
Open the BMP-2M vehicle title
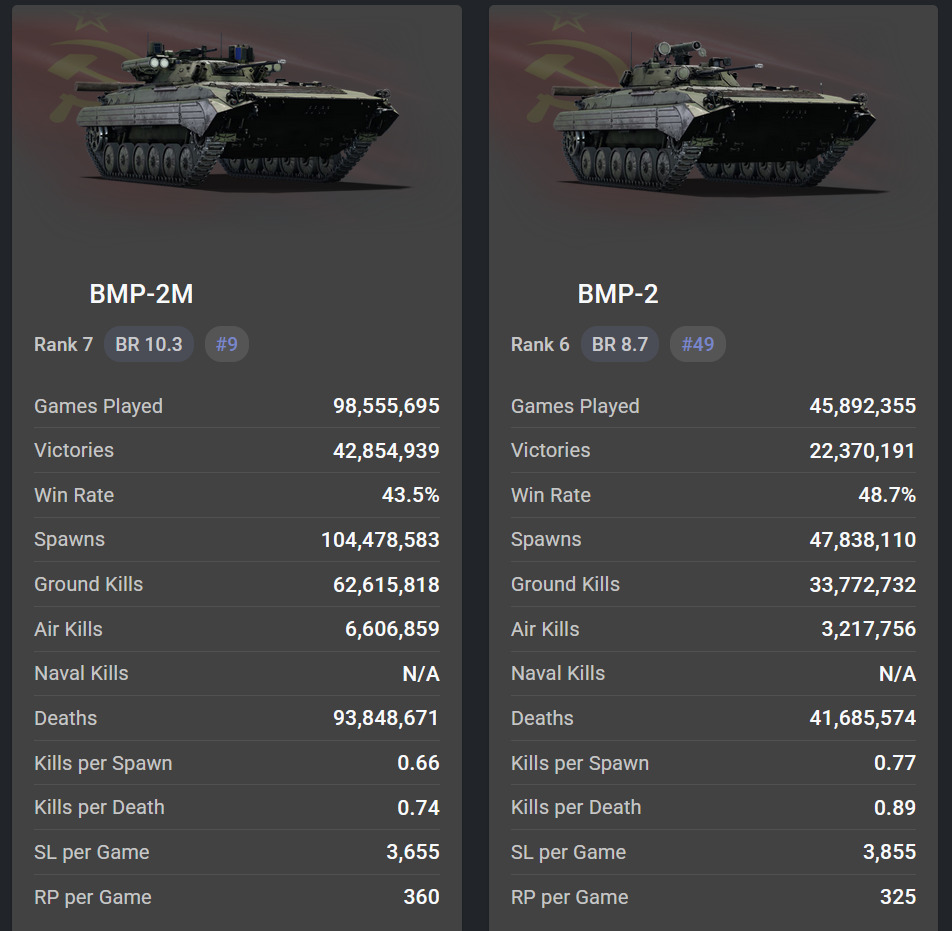click(x=141, y=294)
